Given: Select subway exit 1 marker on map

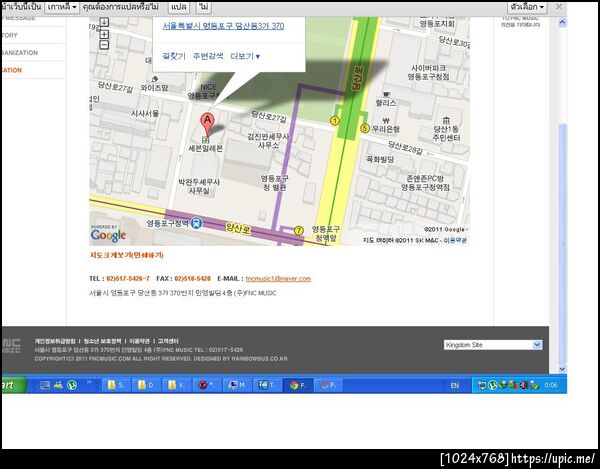Looking at the screenshot, I should click(x=335, y=121).
